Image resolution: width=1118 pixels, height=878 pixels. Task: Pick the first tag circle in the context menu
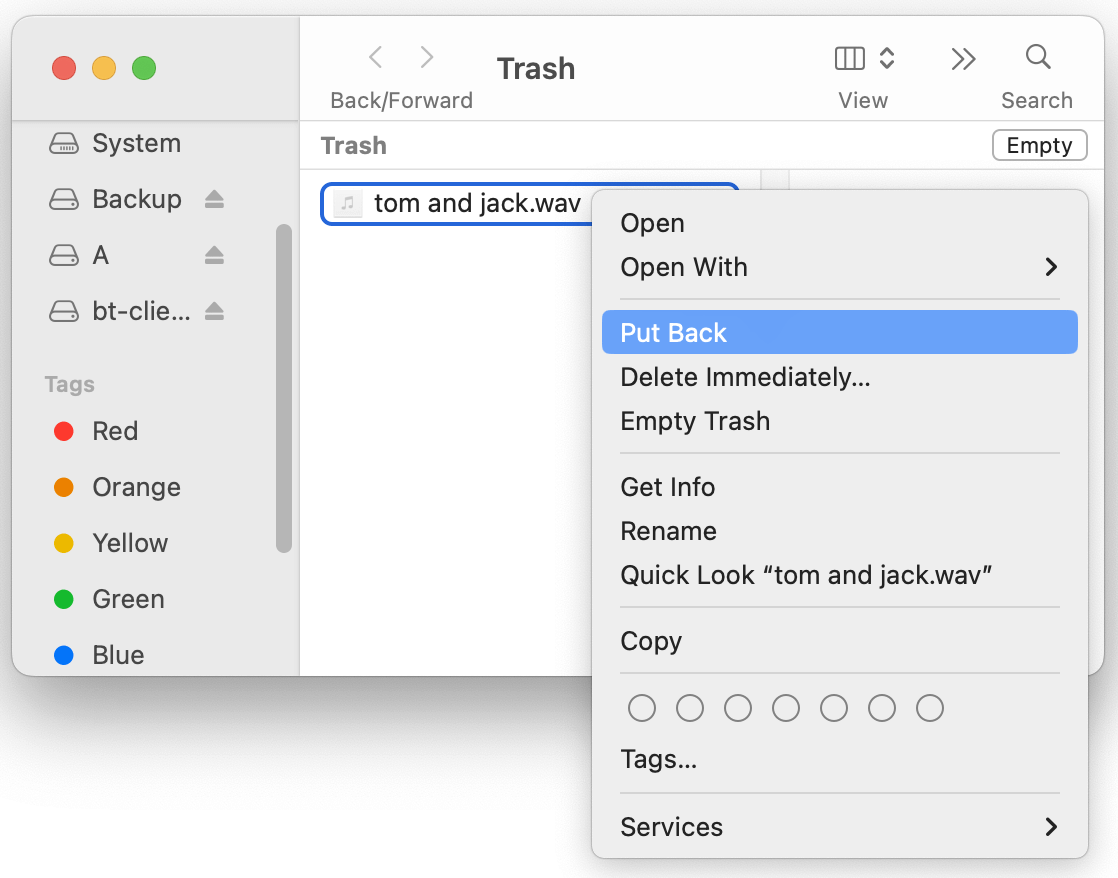[642, 707]
